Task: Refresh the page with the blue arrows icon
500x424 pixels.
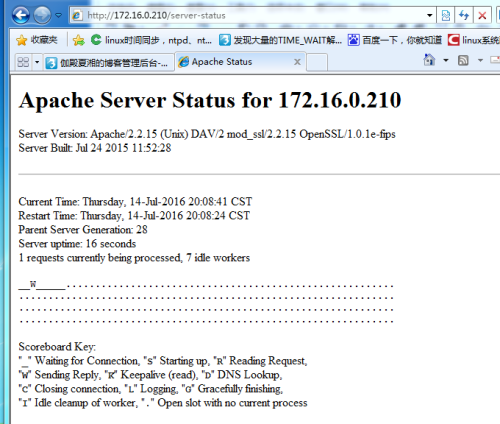Action: (464, 15)
